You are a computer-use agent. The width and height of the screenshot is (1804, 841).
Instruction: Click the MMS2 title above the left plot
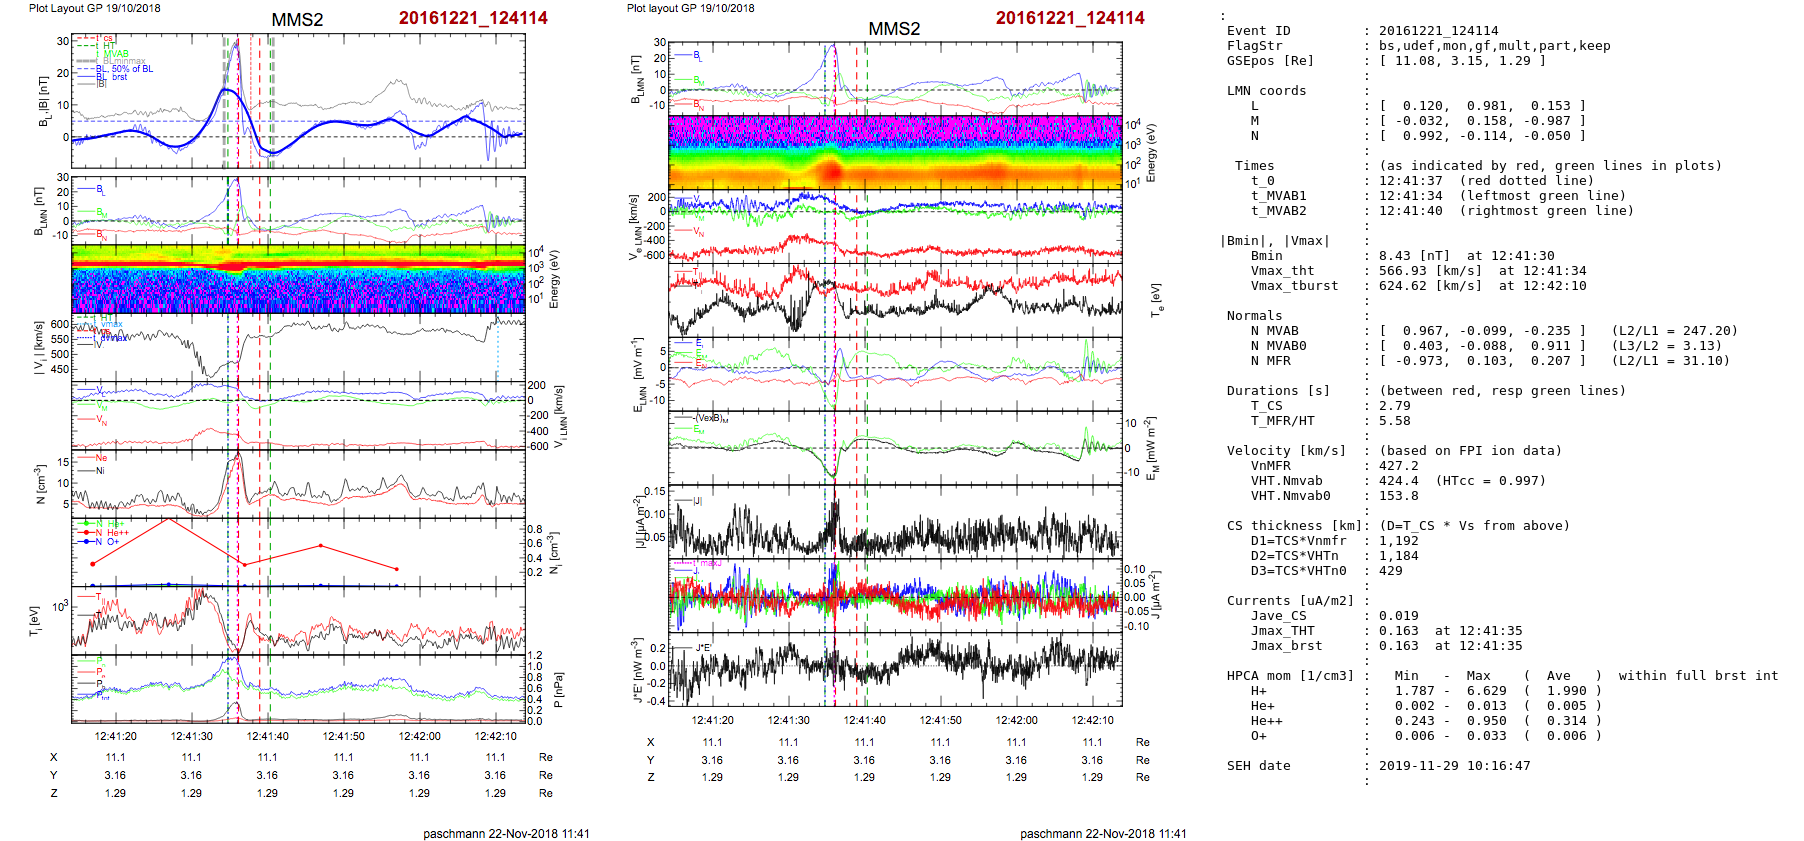[297, 20]
